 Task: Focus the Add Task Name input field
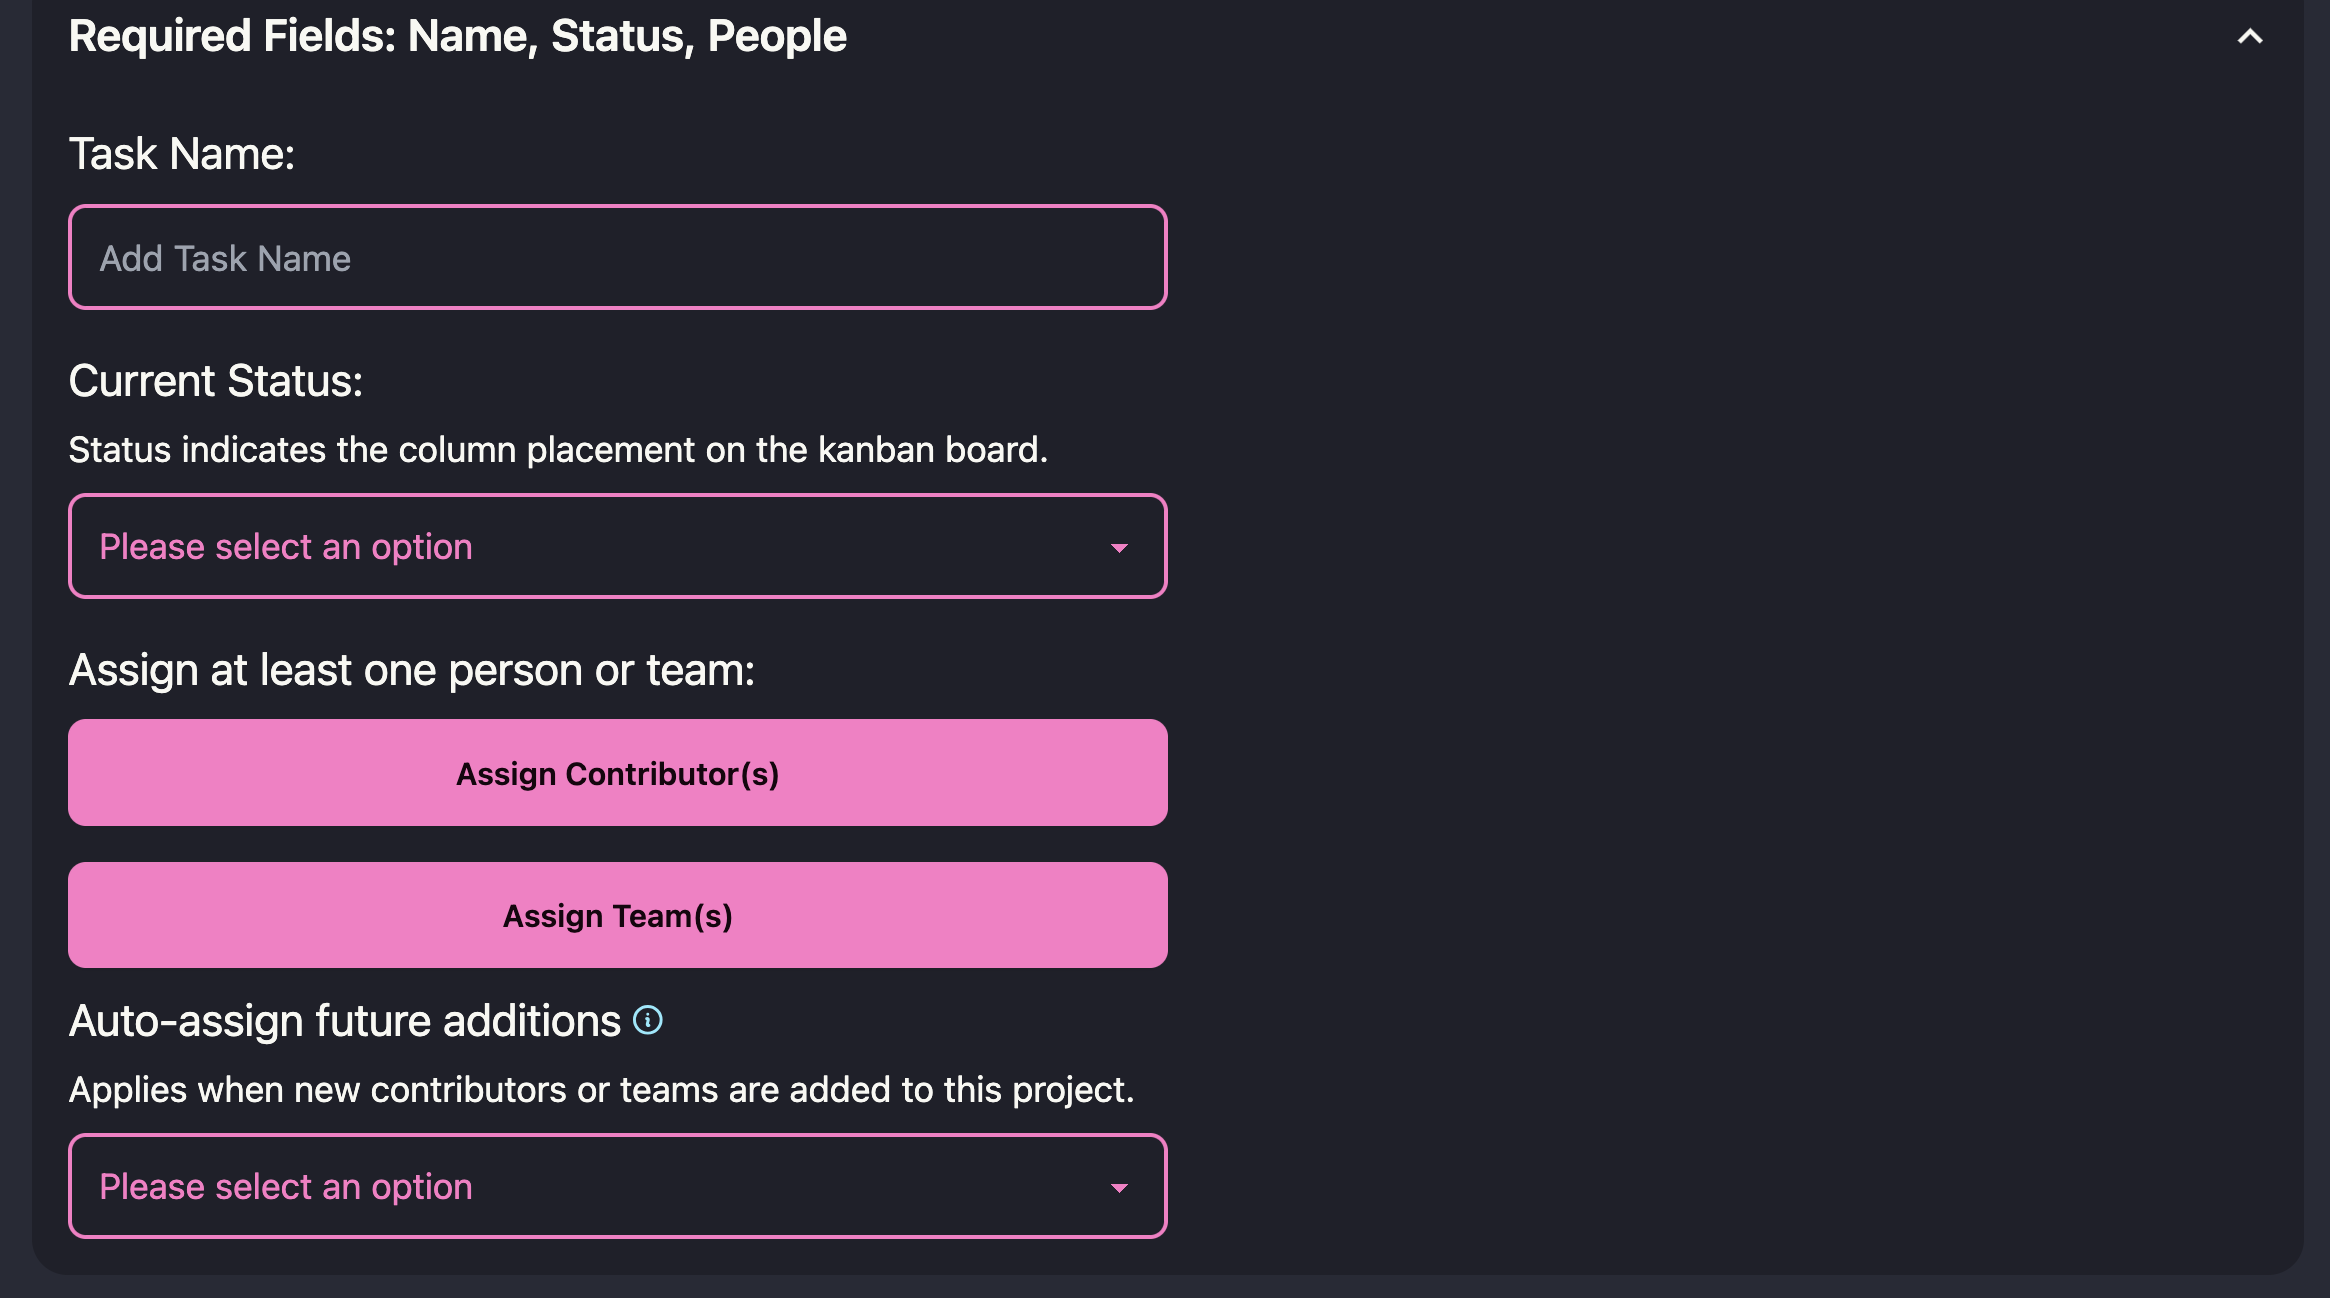(617, 258)
